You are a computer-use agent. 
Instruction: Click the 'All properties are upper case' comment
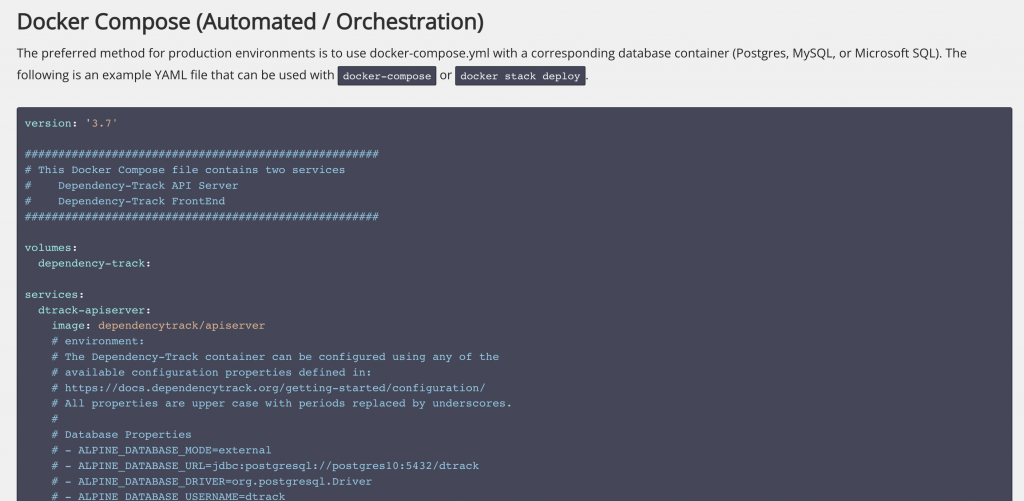287,403
